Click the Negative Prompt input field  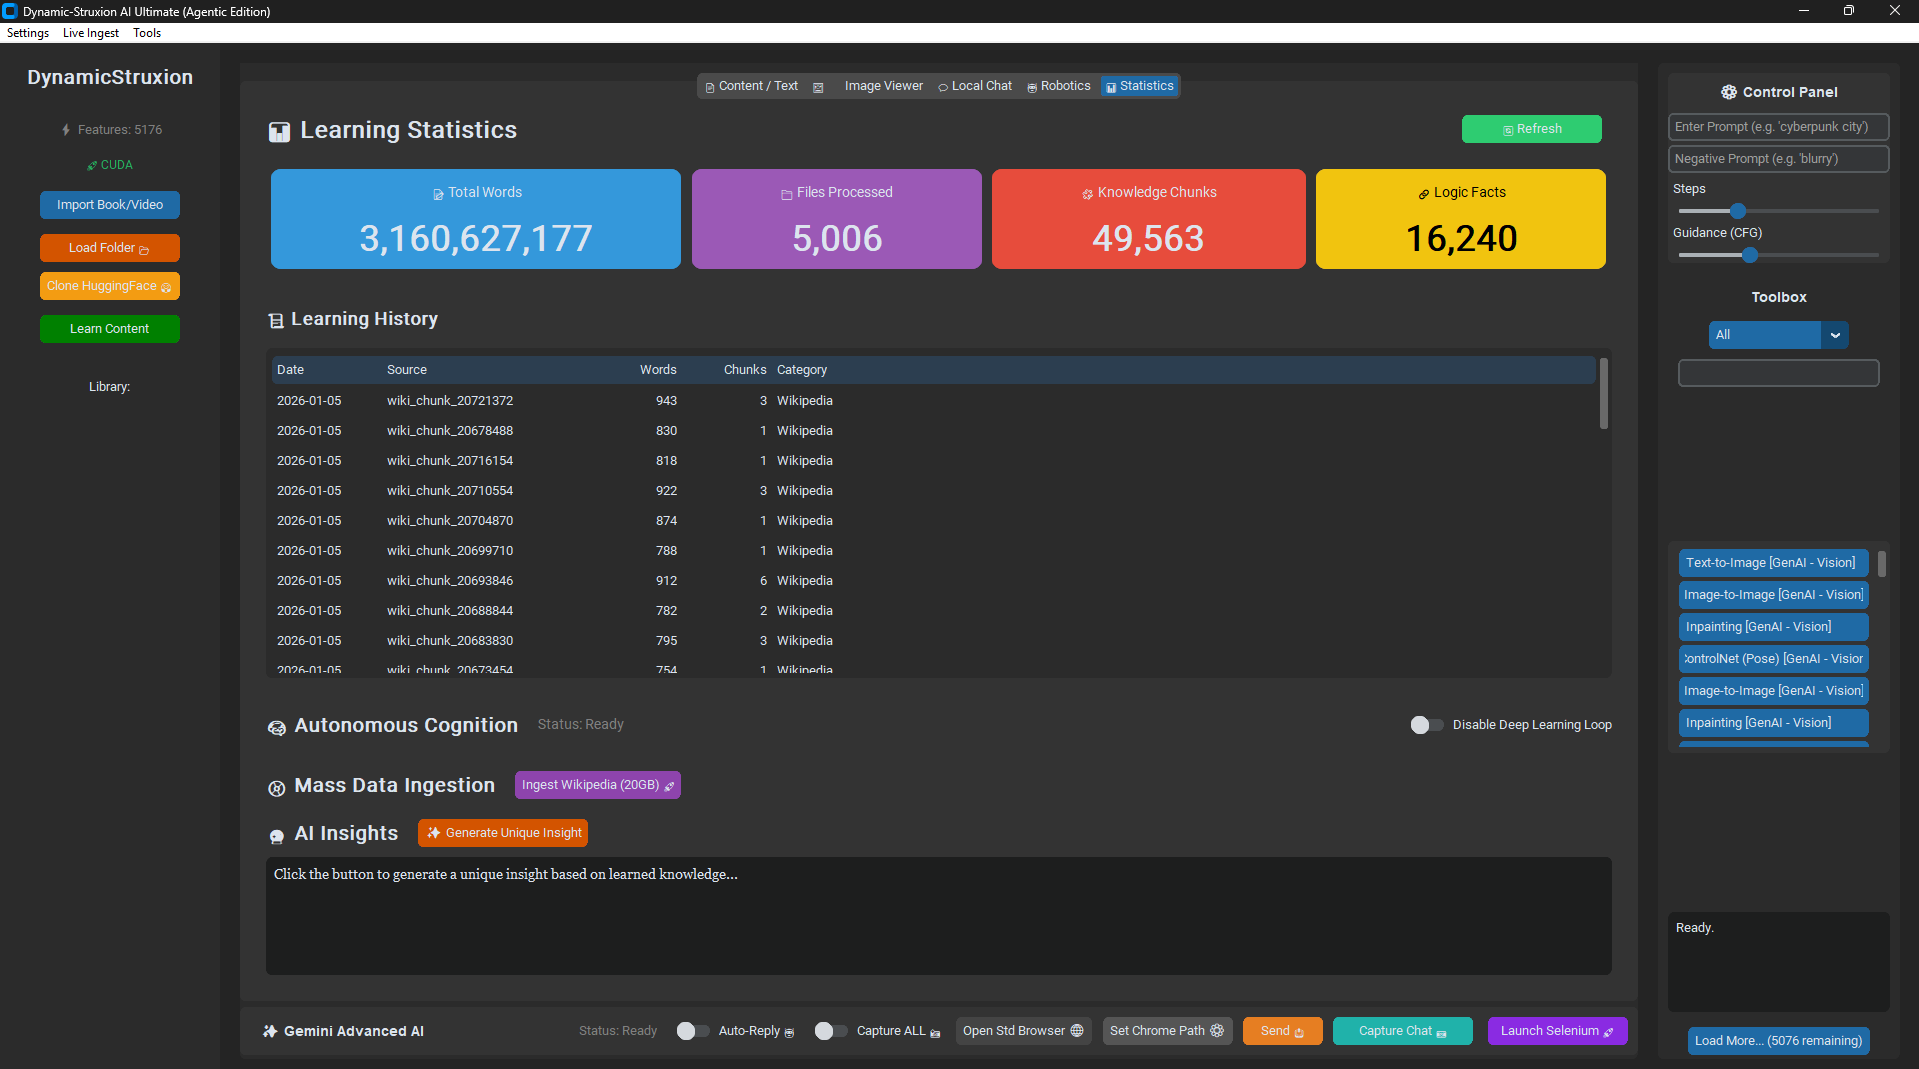point(1777,159)
